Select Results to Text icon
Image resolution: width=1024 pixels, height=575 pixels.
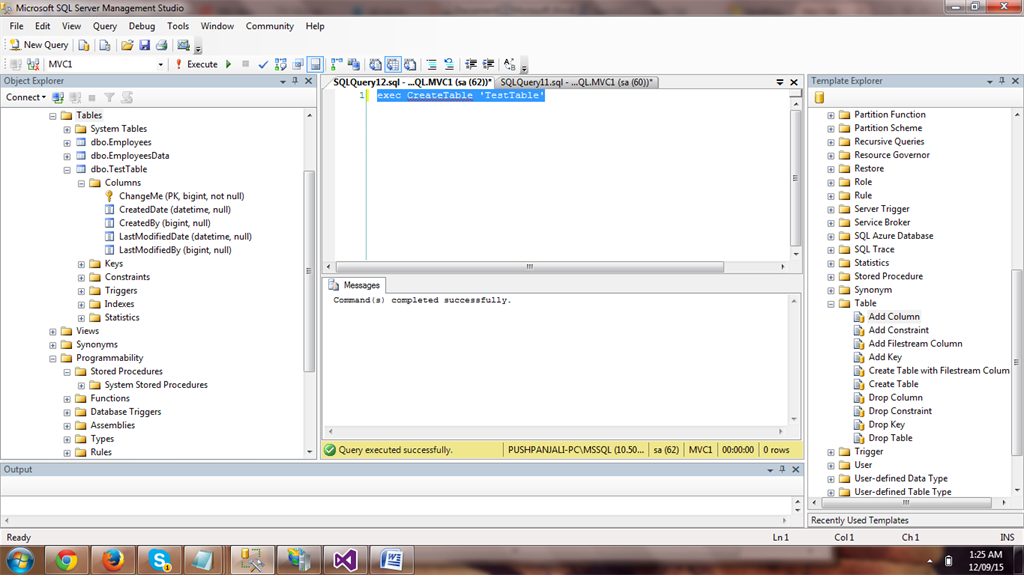(376, 64)
